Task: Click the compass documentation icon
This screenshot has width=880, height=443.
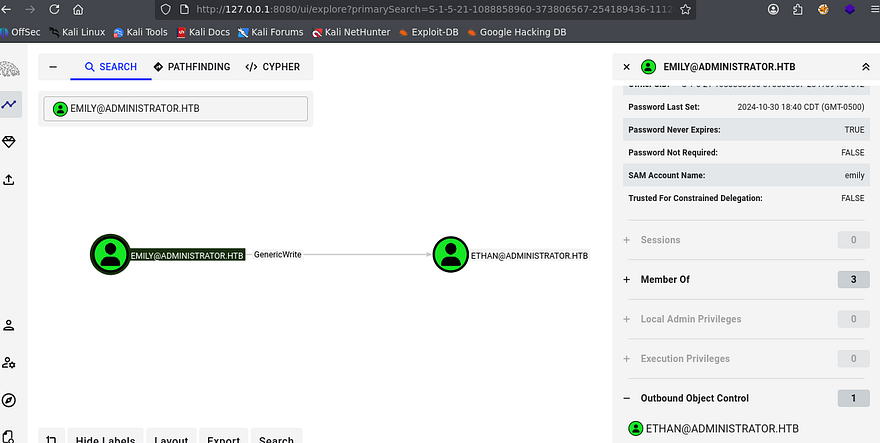Action: (x=10, y=400)
